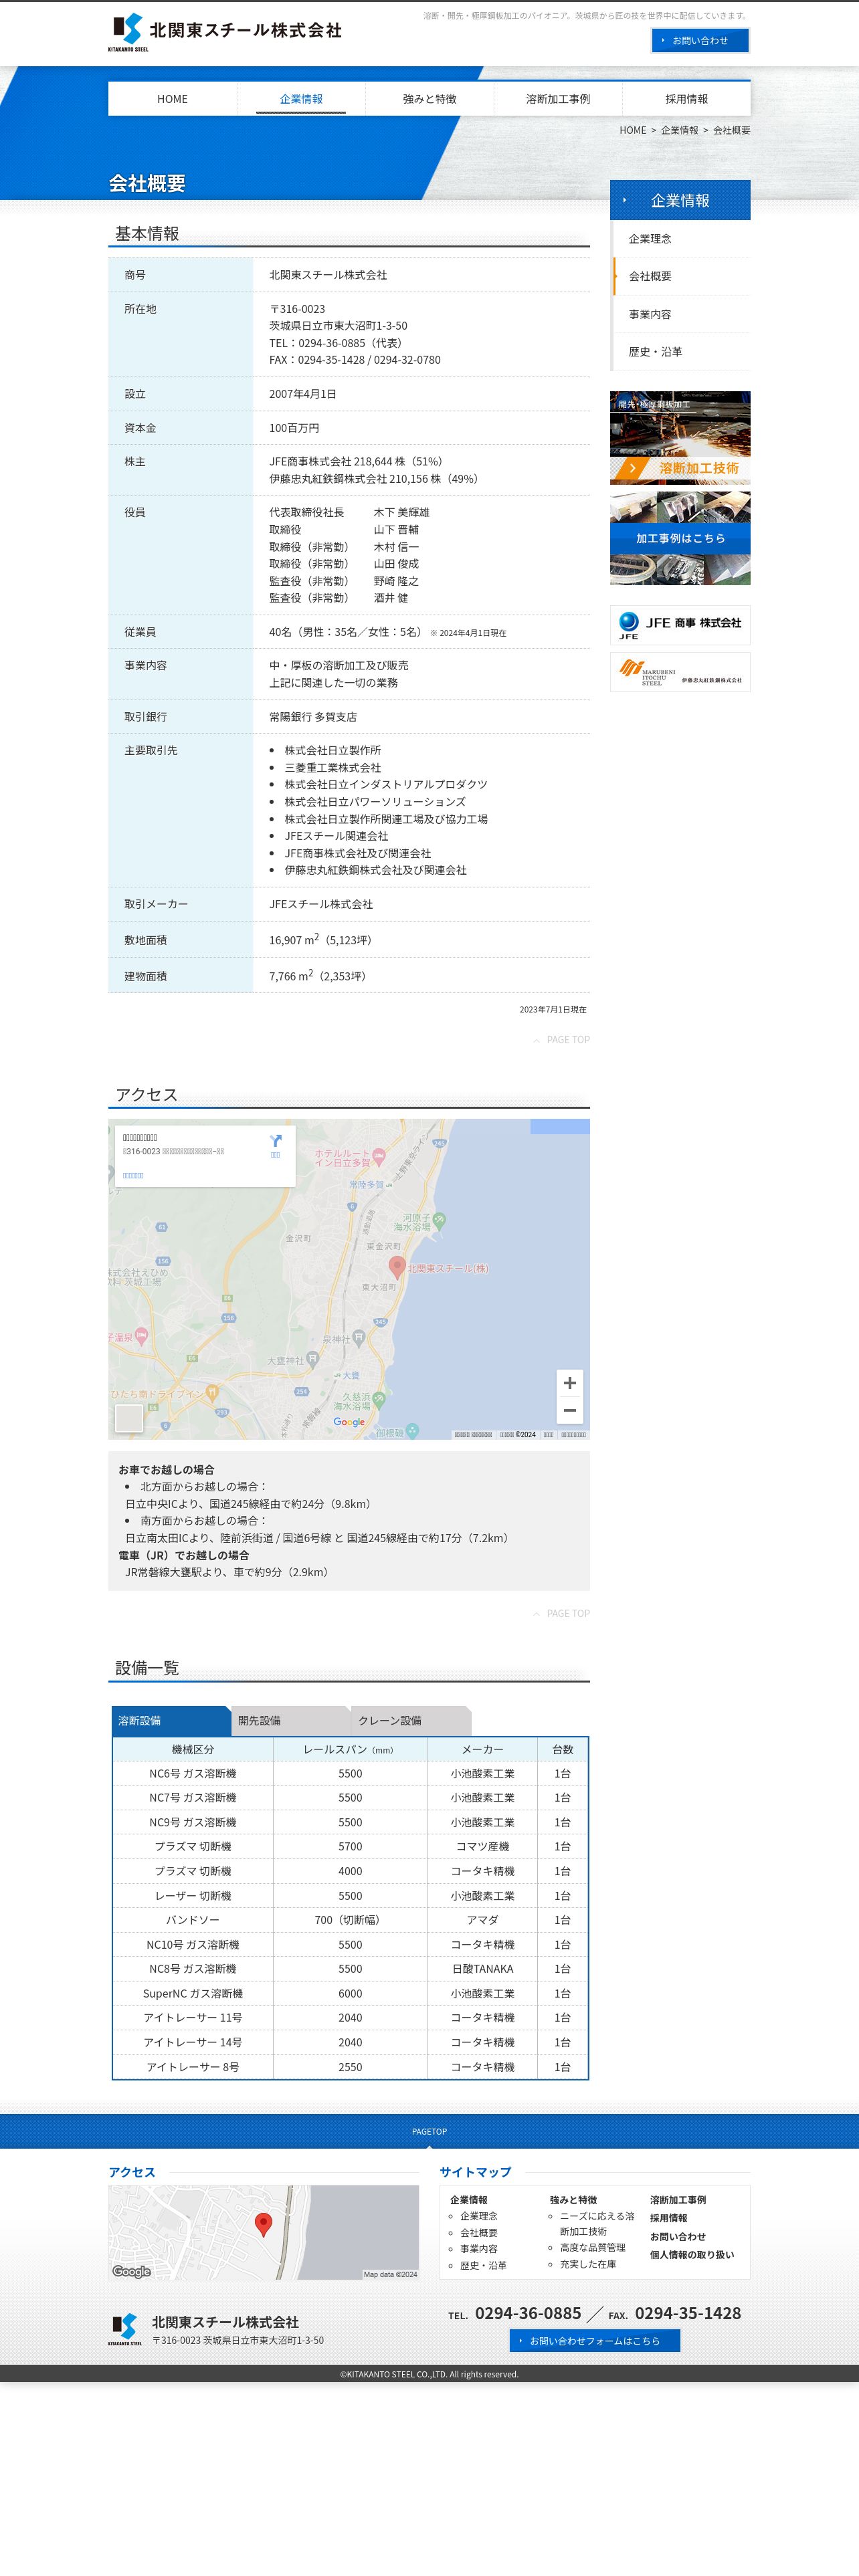Viewport: 859px width, 2576px height.
Task: Click HOME in the breadcrumb
Action: click(x=632, y=130)
